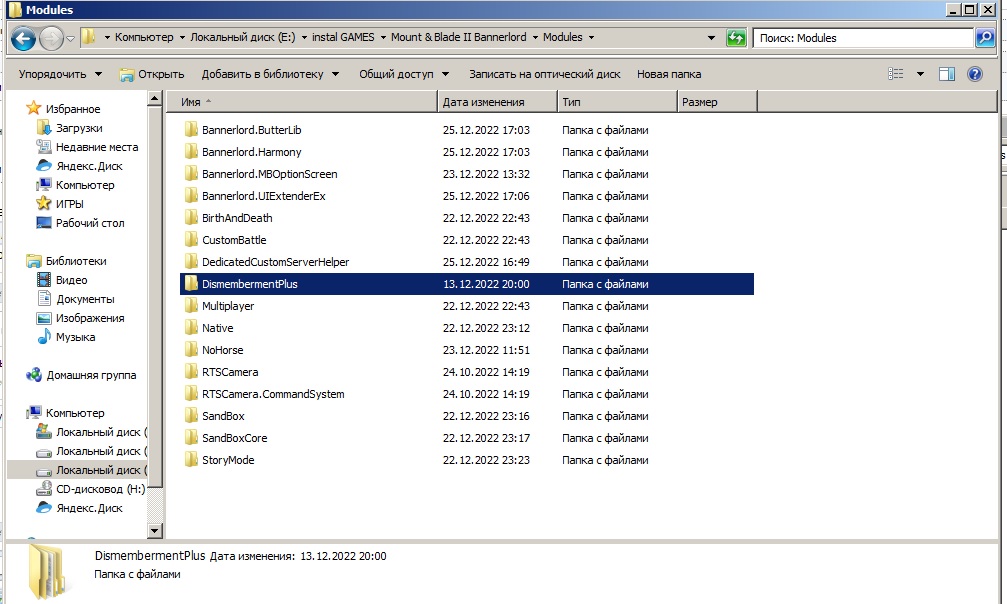The height and width of the screenshot is (604, 1007).
Task: Open the Упорядочить menu
Action: 60,74
